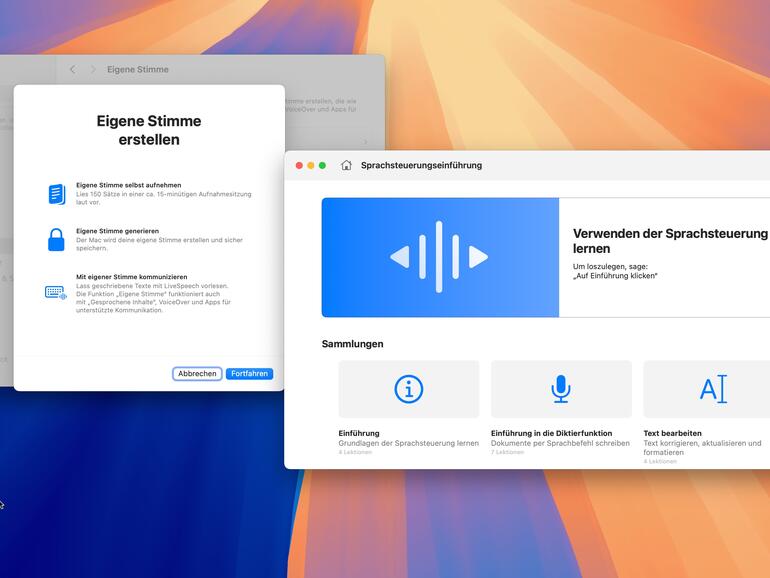The height and width of the screenshot is (578, 770).
Task: Click the Mit eigener Stimme kommunizieren text
Action: 132,277
